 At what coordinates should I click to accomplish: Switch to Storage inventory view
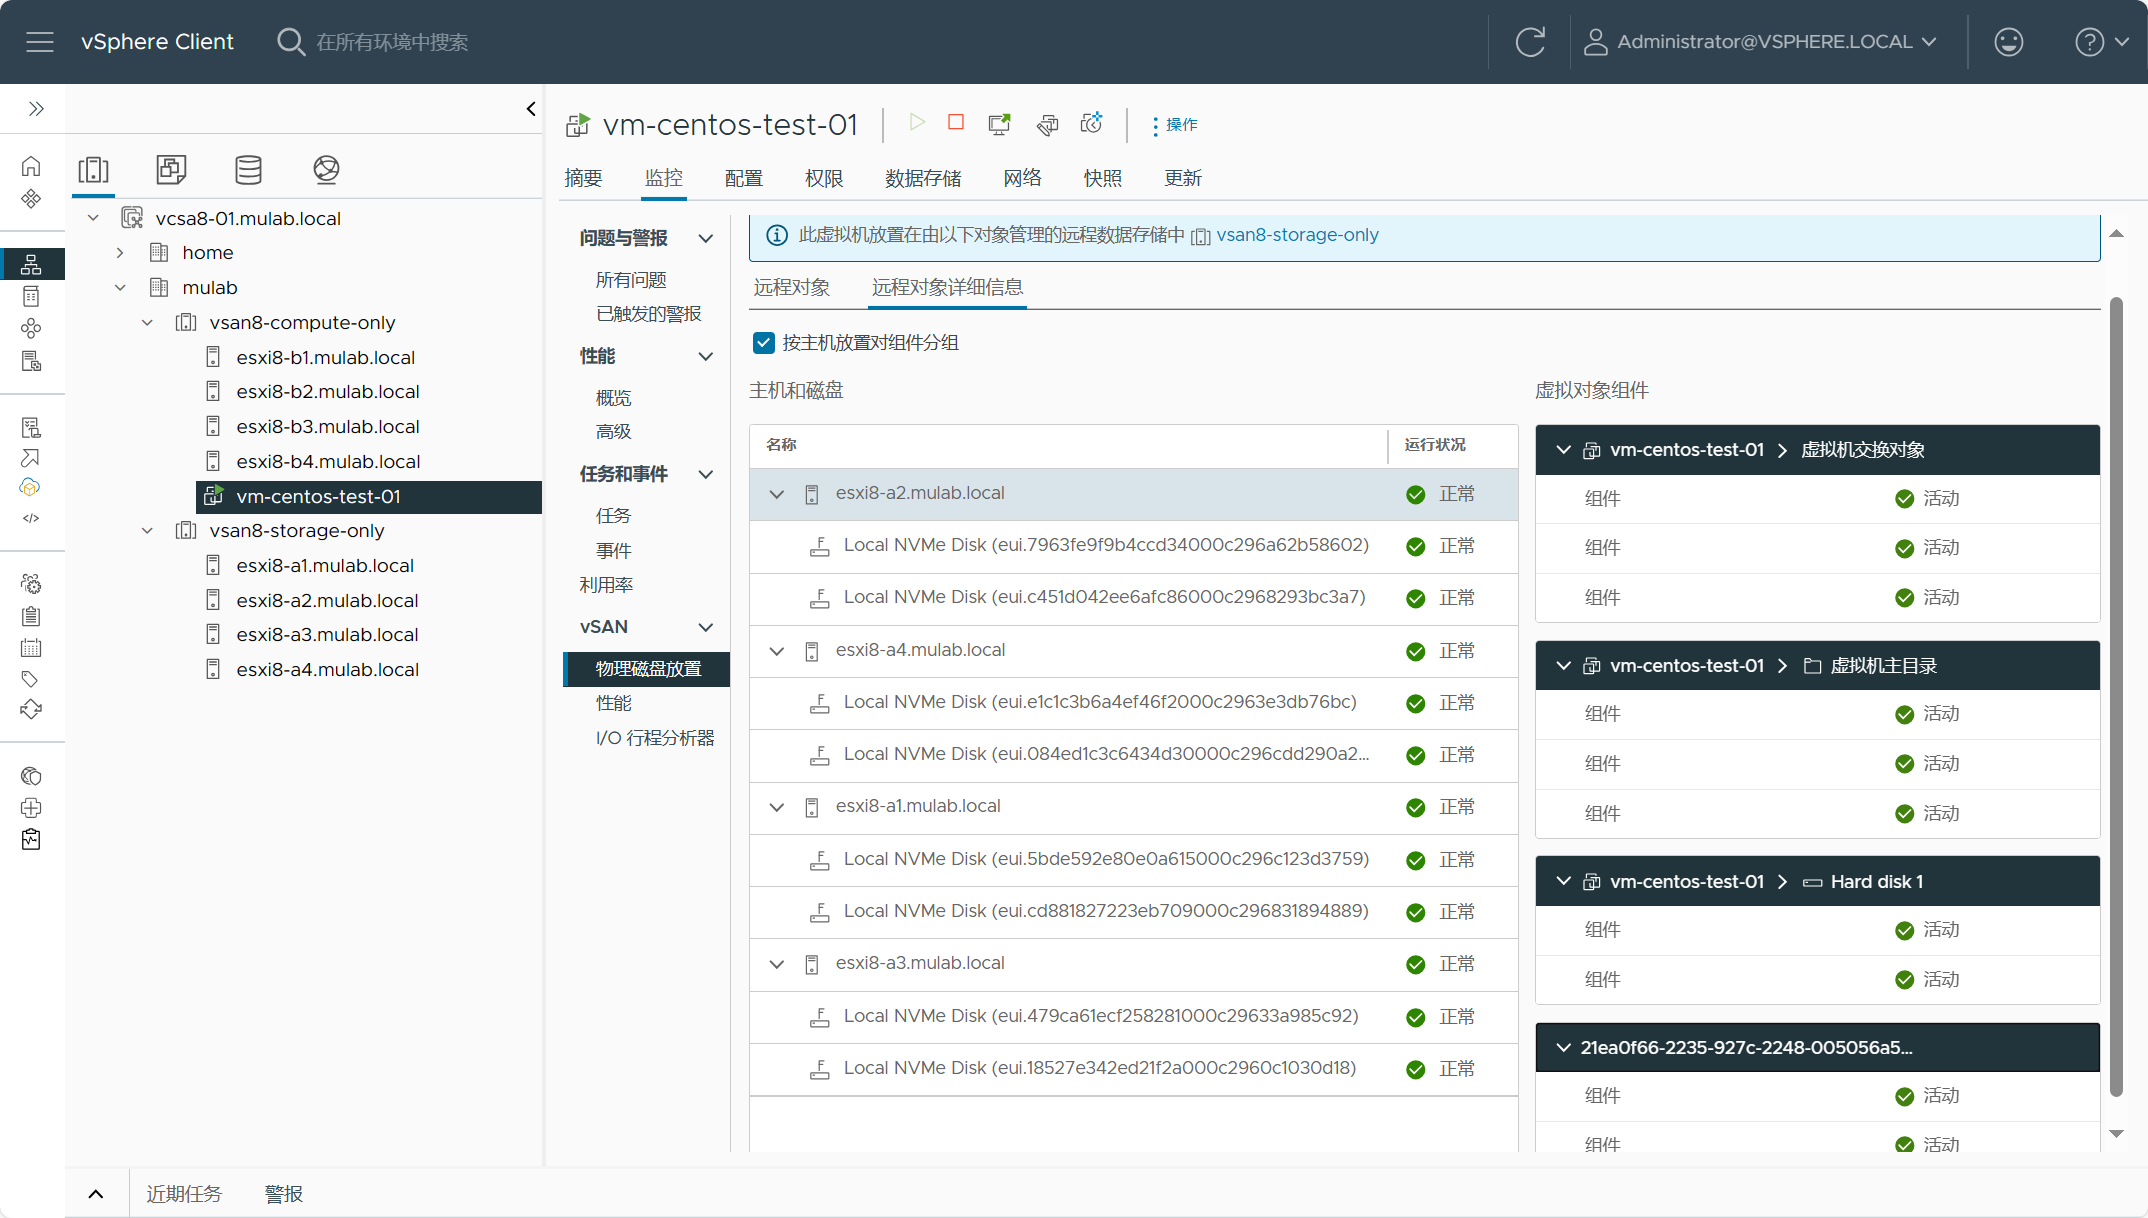[x=248, y=170]
